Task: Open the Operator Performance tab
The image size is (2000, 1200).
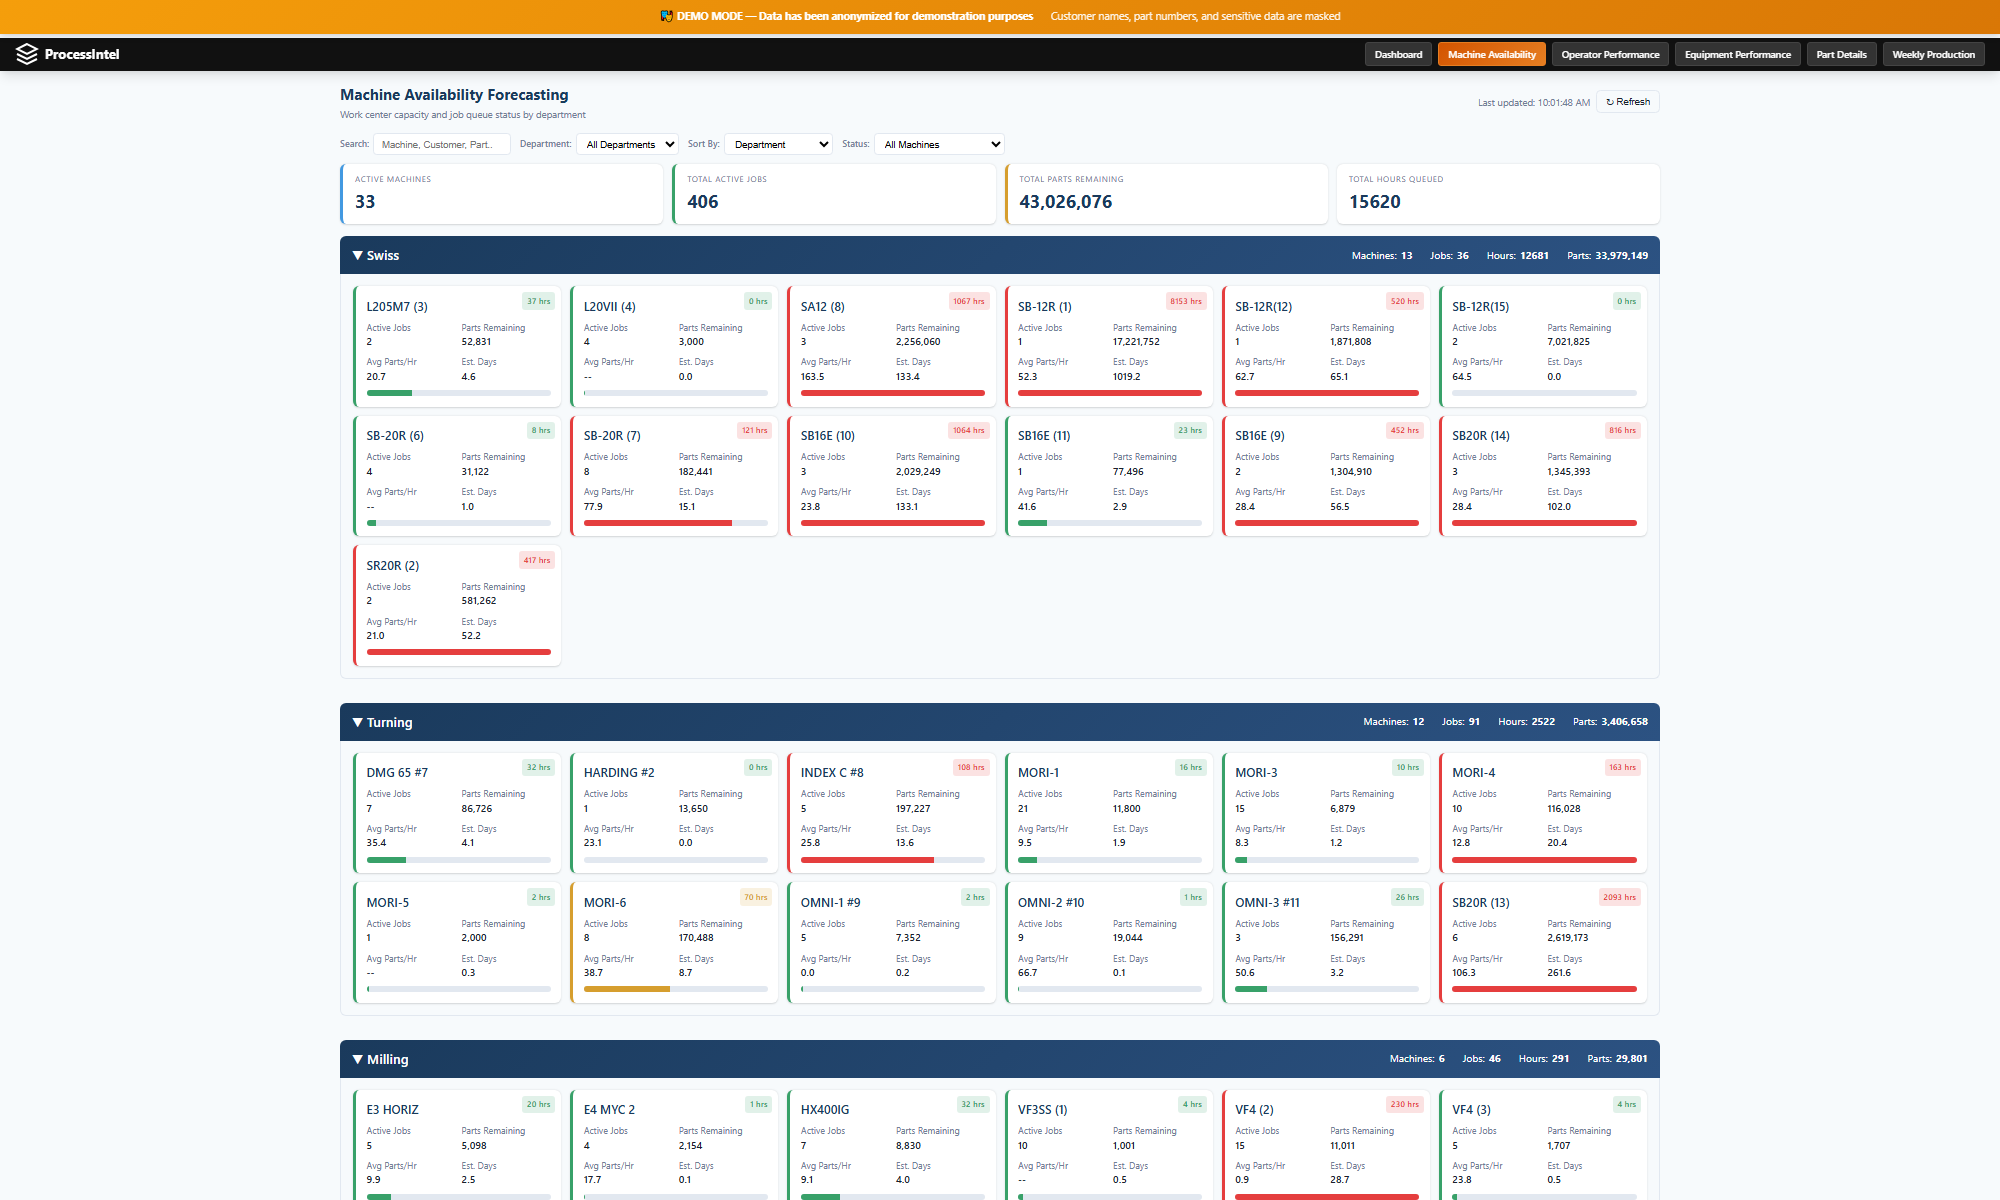Action: tap(1611, 54)
